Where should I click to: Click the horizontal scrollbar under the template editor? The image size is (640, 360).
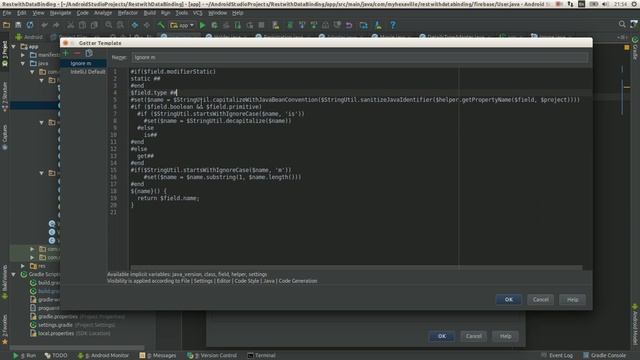tap(356, 268)
